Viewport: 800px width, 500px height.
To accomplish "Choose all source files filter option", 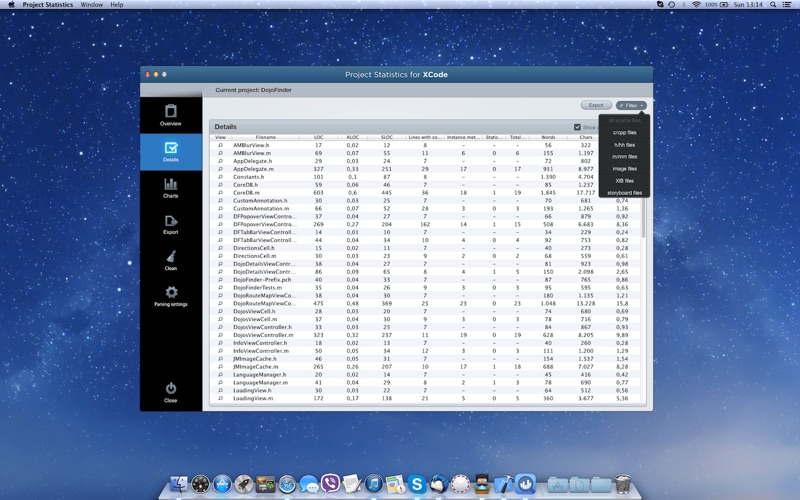I will tap(624, 120).
